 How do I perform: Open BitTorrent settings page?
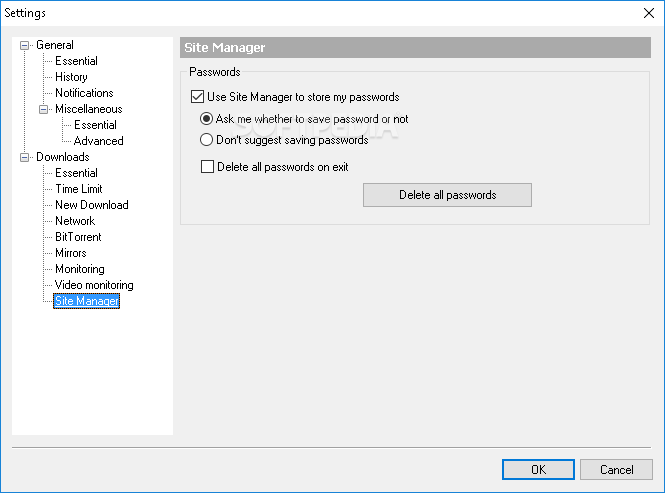pyautogui.click(x=78, y=237)
